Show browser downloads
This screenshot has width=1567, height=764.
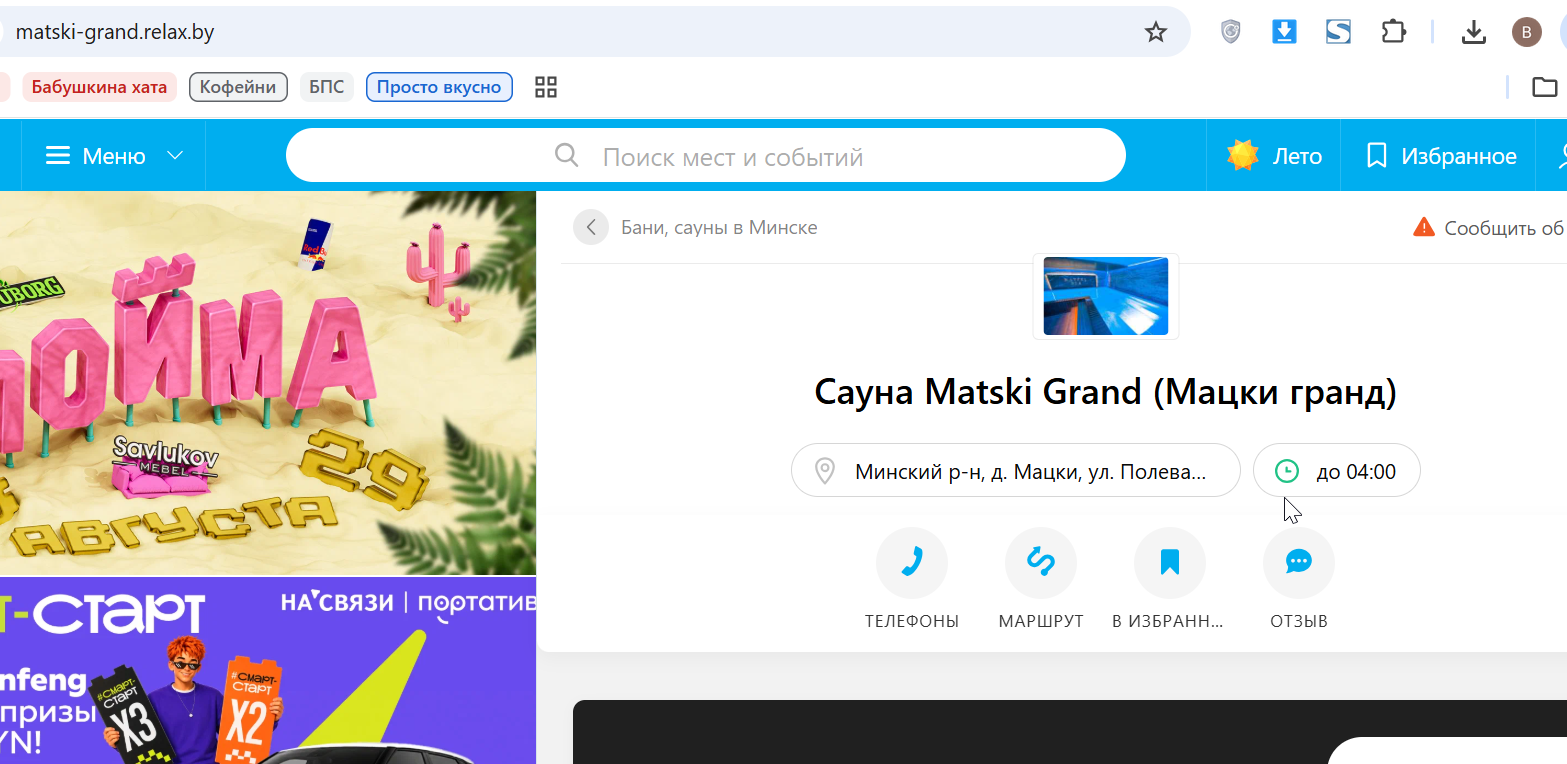point(1473,32)
